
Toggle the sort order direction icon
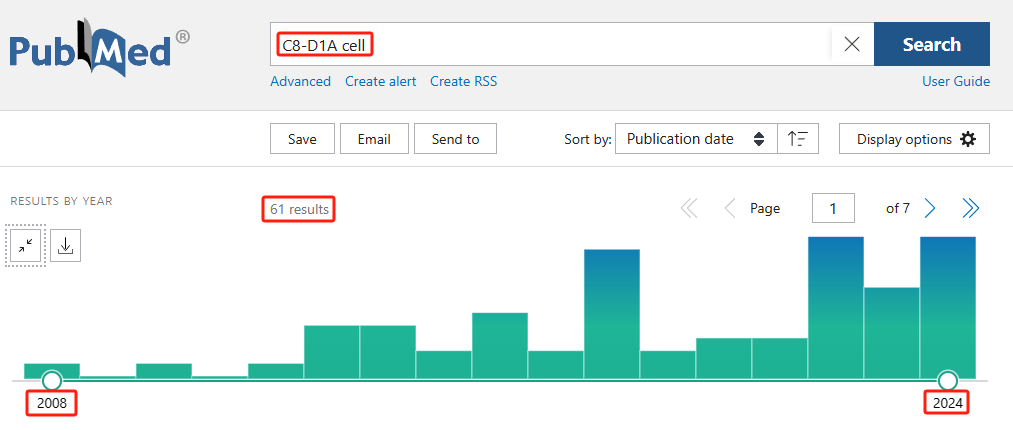pyautogui.click(x=798, y=139)
